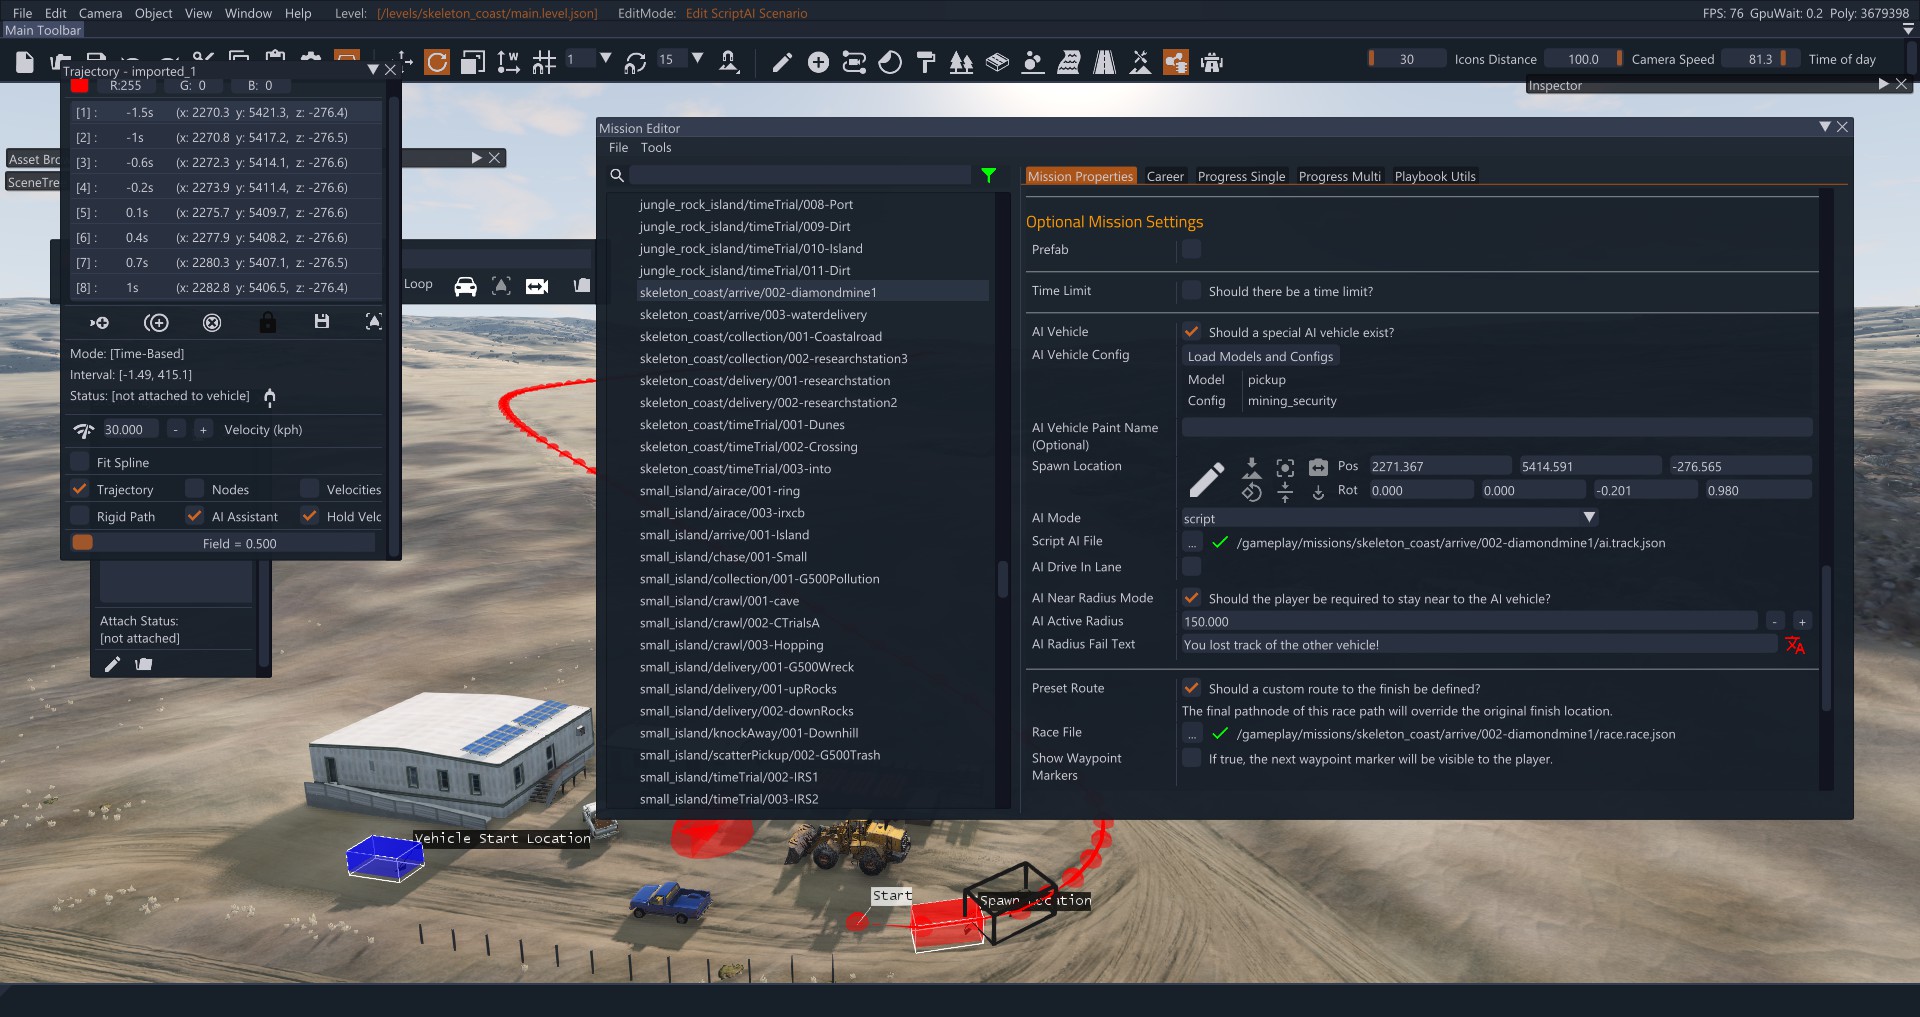Select the terrain paint roller tool
This screenshot has width=1920, height=1017.
point(926,62)
